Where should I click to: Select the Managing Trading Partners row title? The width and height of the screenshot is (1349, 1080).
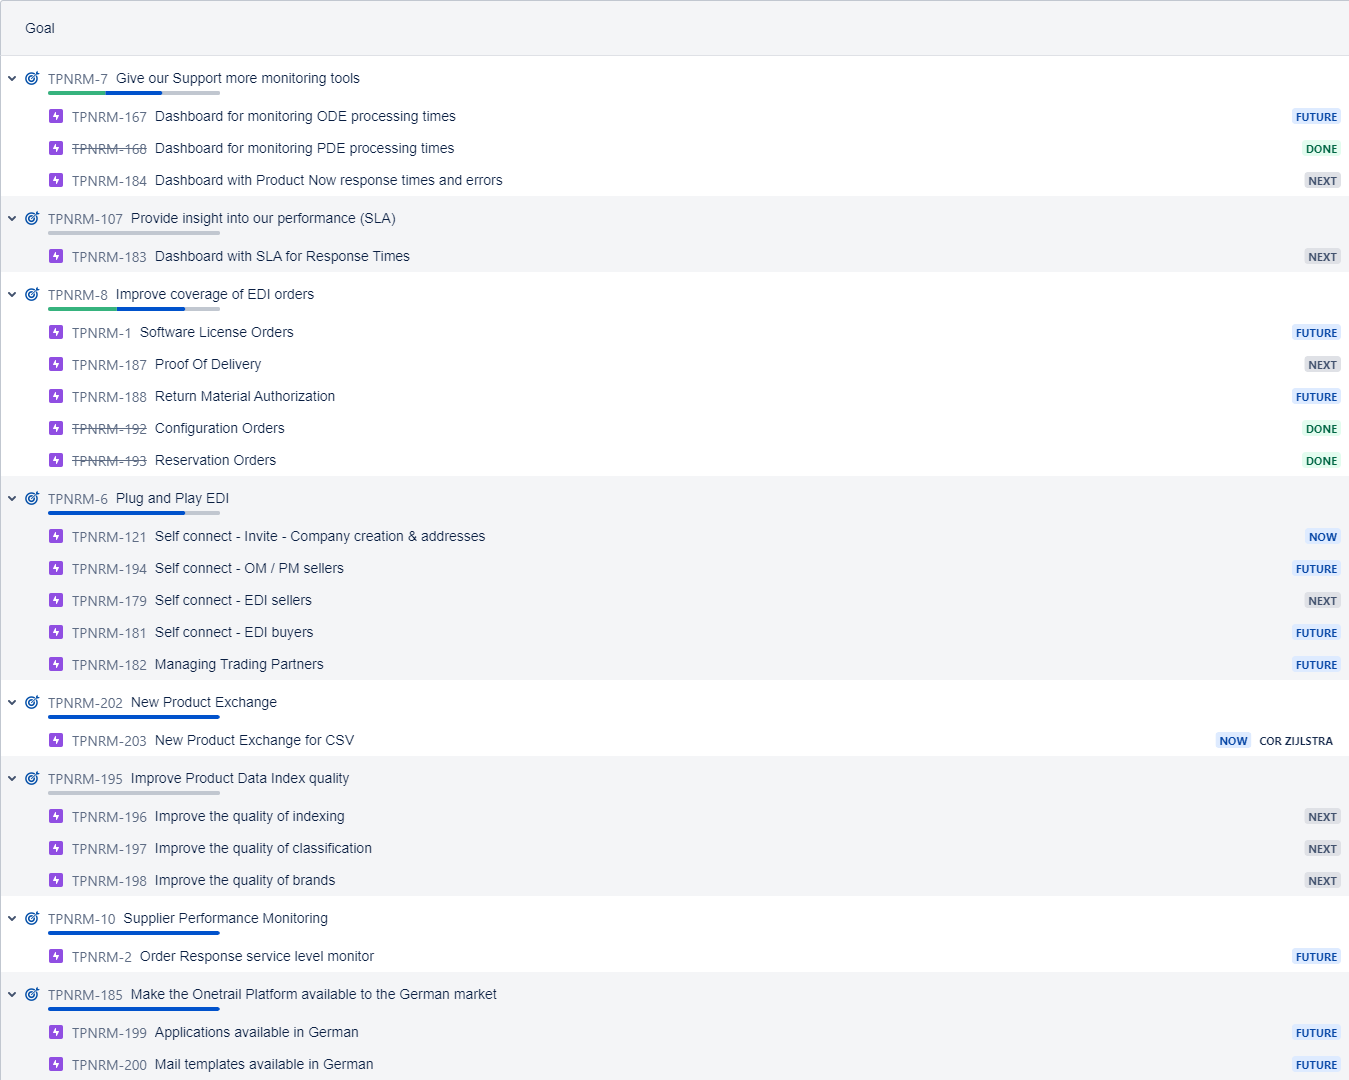pos(239,664)
